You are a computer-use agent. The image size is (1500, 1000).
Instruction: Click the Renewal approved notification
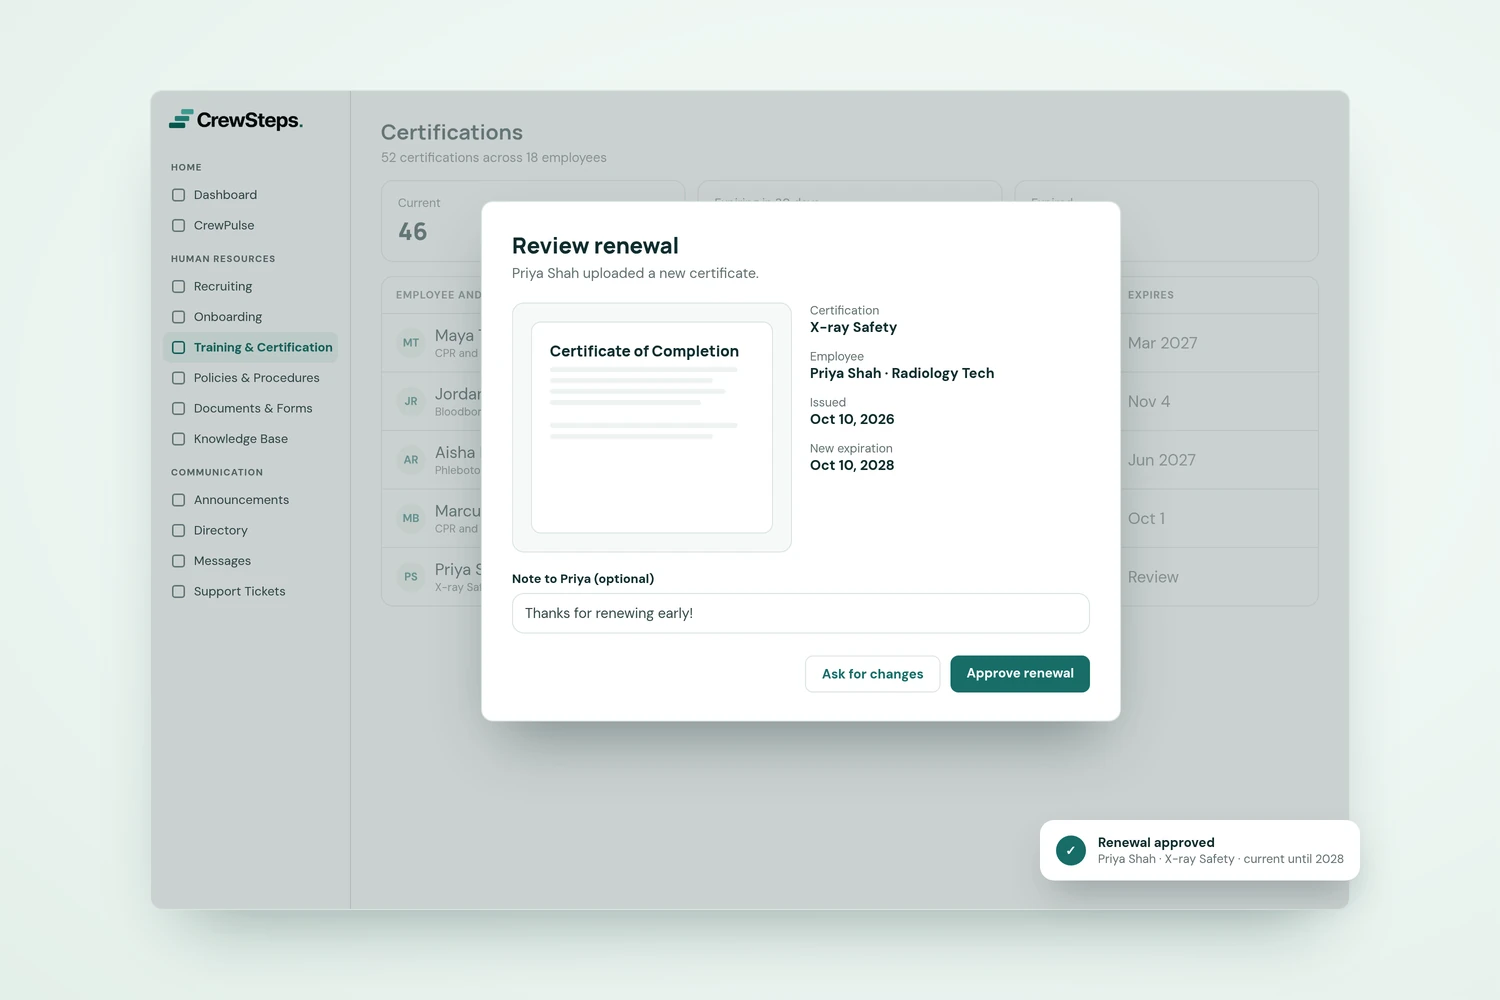coord(1200,850)
